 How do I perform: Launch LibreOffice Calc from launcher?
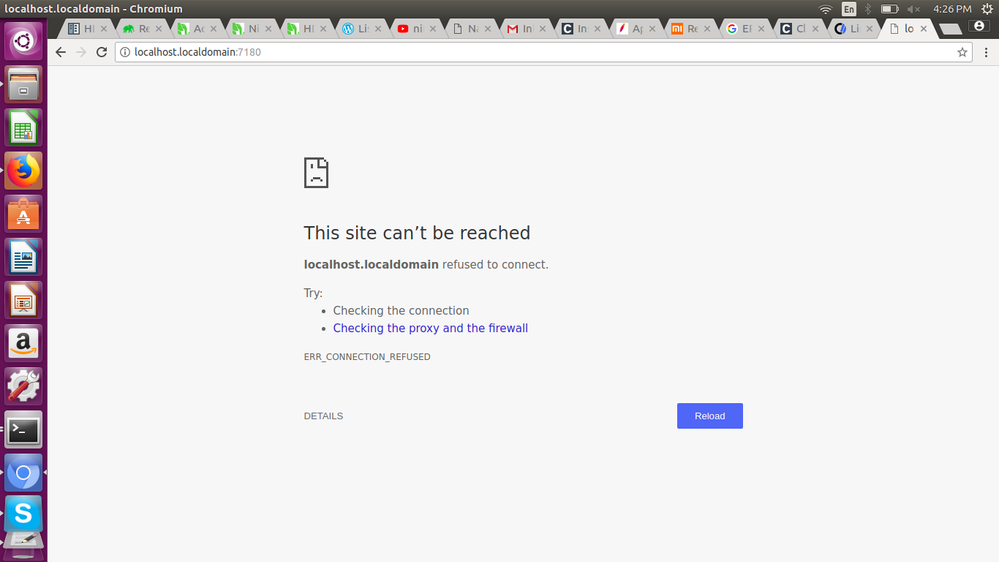click(x=24, y=127)
